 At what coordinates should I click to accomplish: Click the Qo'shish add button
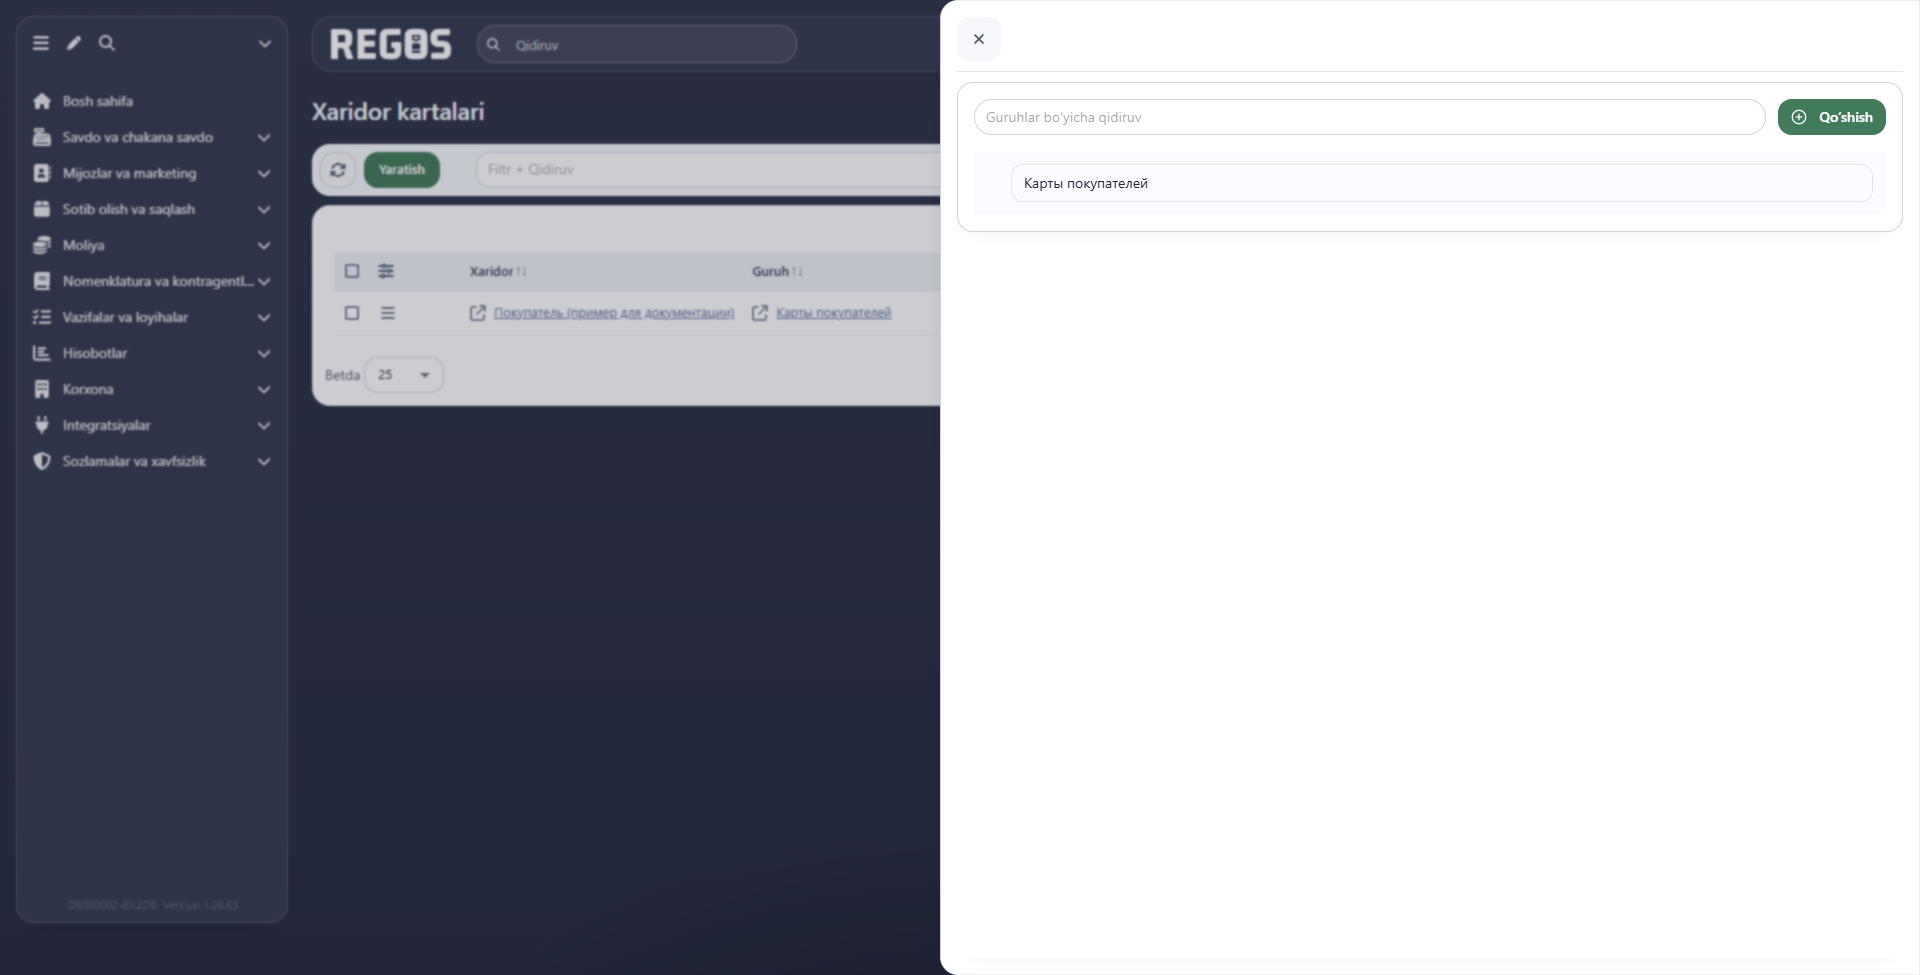point(1831,117)
